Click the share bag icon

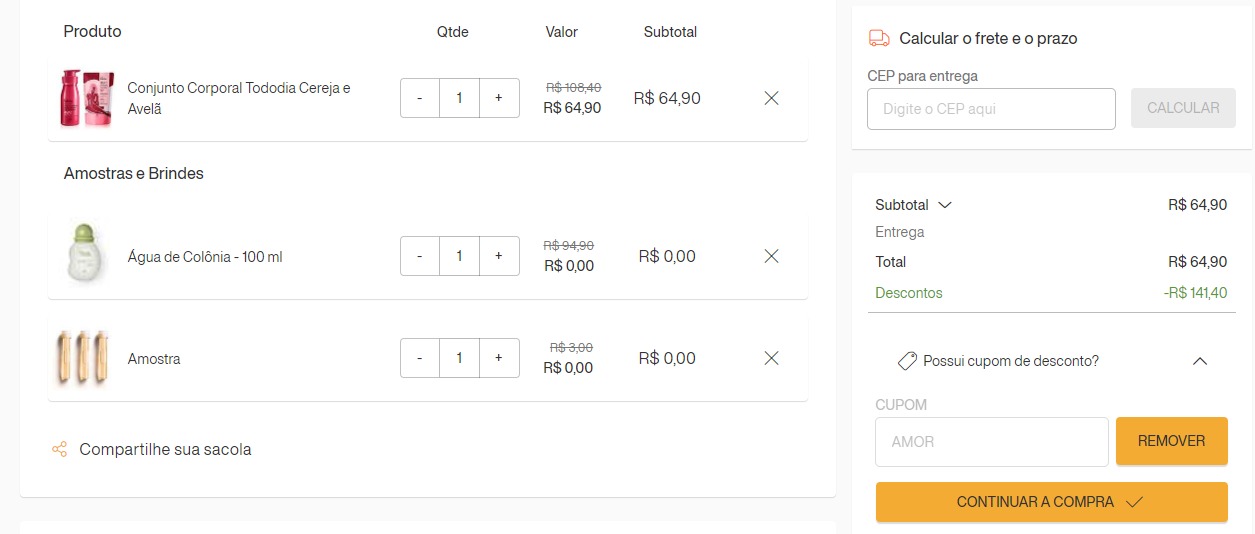[x=60, y=449]
